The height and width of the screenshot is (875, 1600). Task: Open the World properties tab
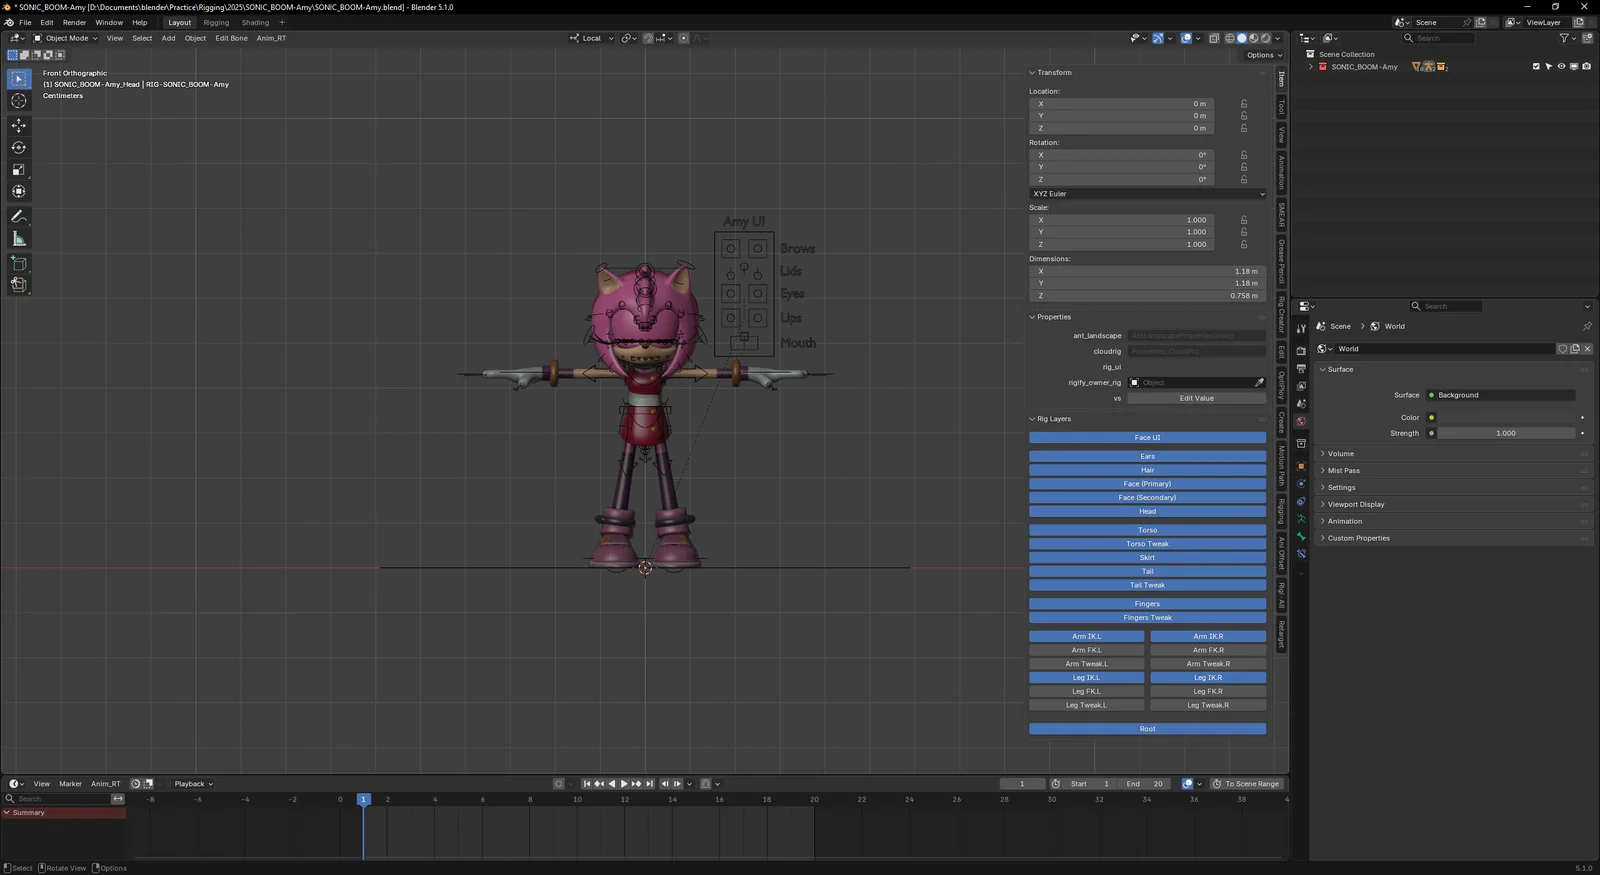pyautogui.click(x=1301, y=421)
